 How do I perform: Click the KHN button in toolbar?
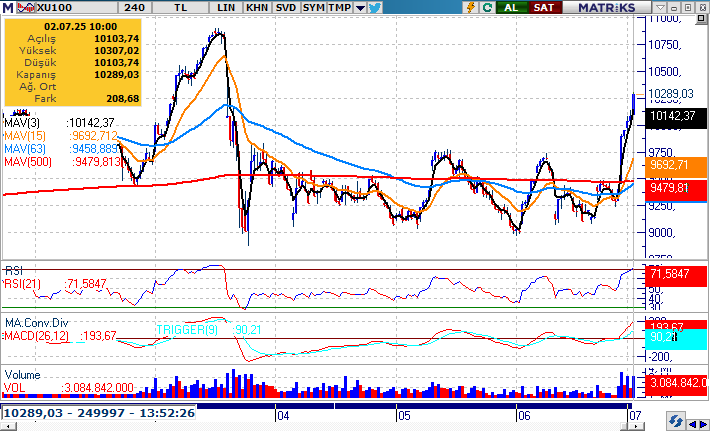[258, 7]
